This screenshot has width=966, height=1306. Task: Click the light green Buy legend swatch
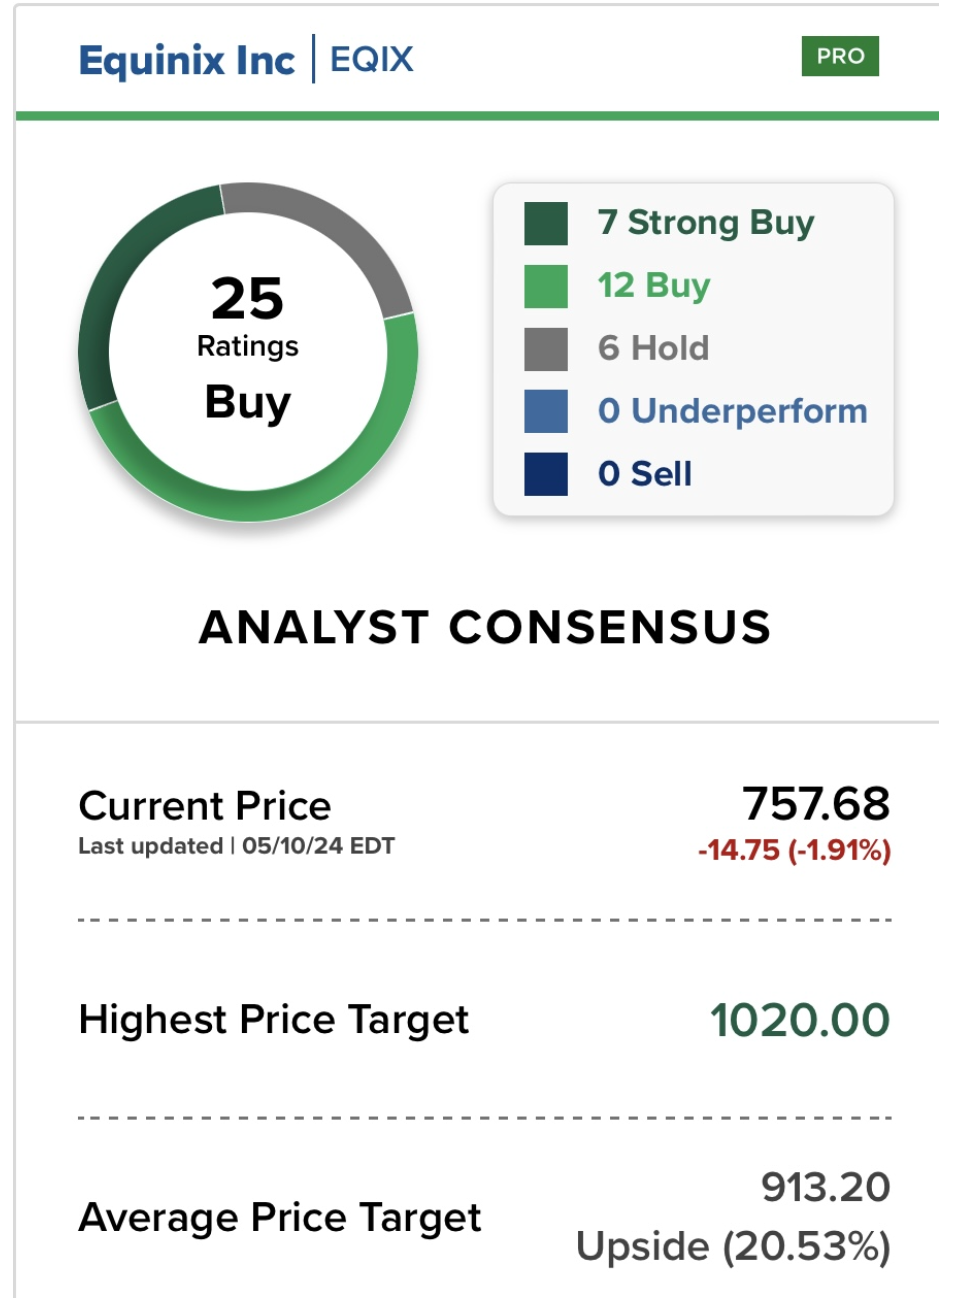click(x=545, y=286)
